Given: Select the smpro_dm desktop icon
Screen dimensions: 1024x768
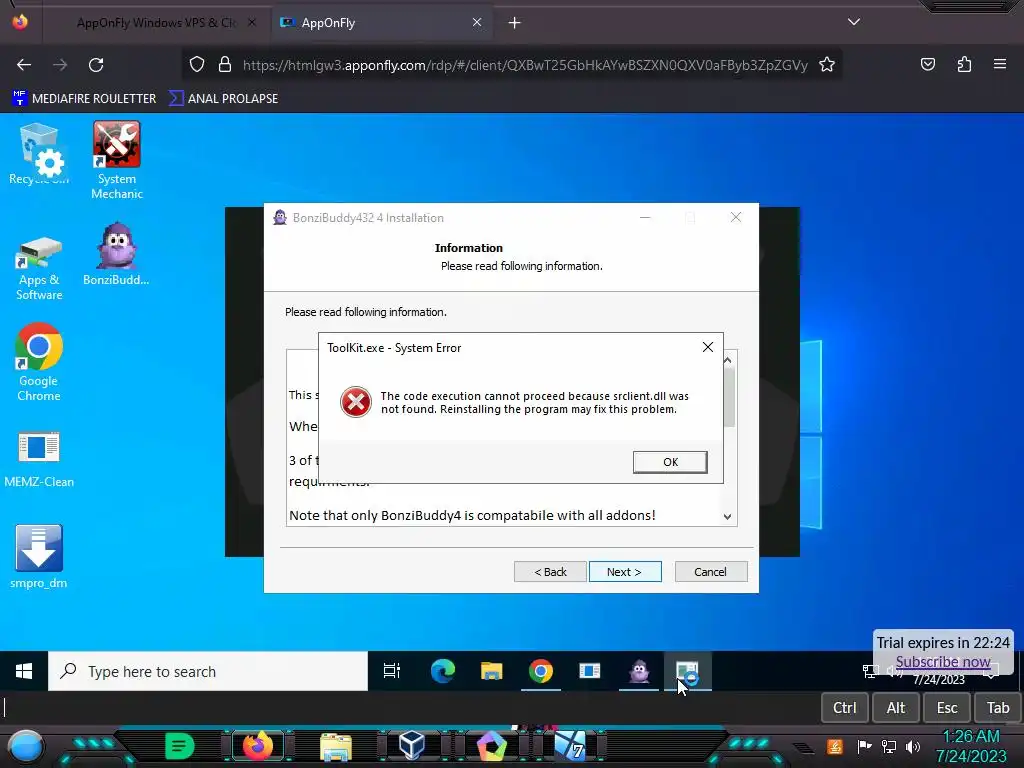Looking at the screenshot, I should pos(39,556).
